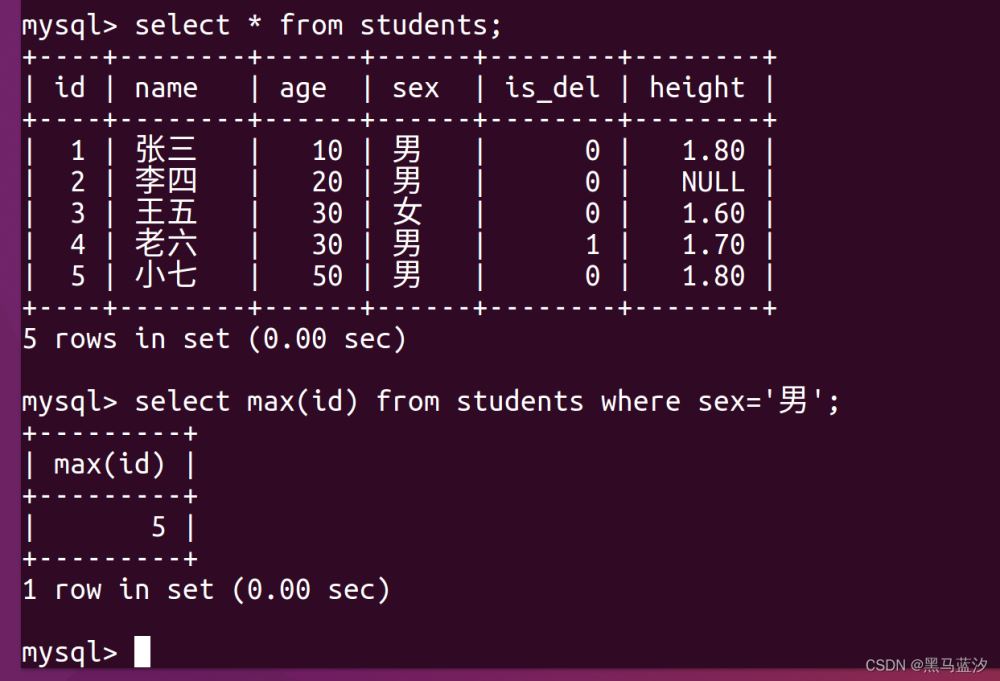Viewport: 1000px width, 681px height.
Task: Click the name 王五 in the table
Action: 166,213
